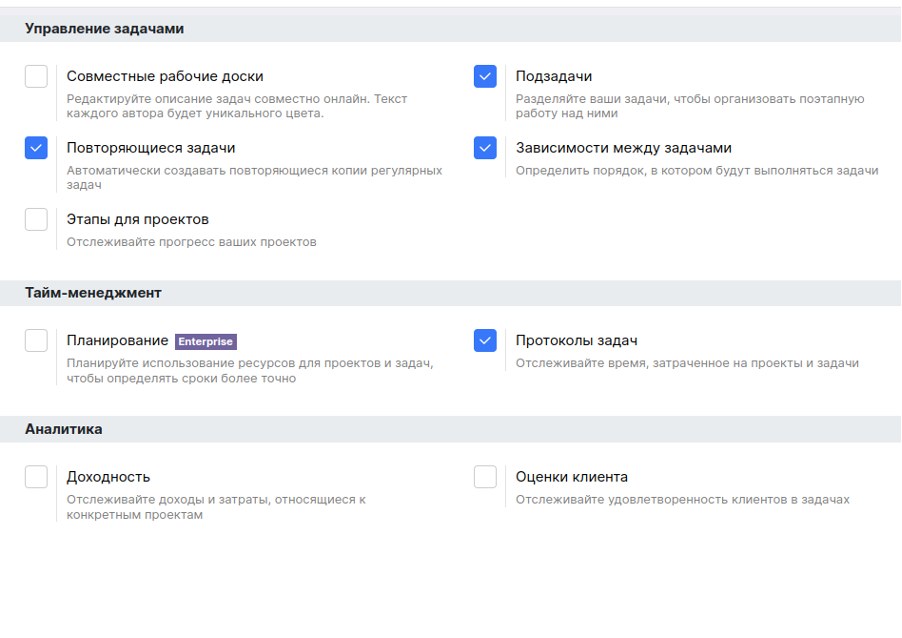The height and width of the screenshot is (638, 902).
Task: Click description starting 'Разделяйте ваши задачи'
Action: click(690, 106)
